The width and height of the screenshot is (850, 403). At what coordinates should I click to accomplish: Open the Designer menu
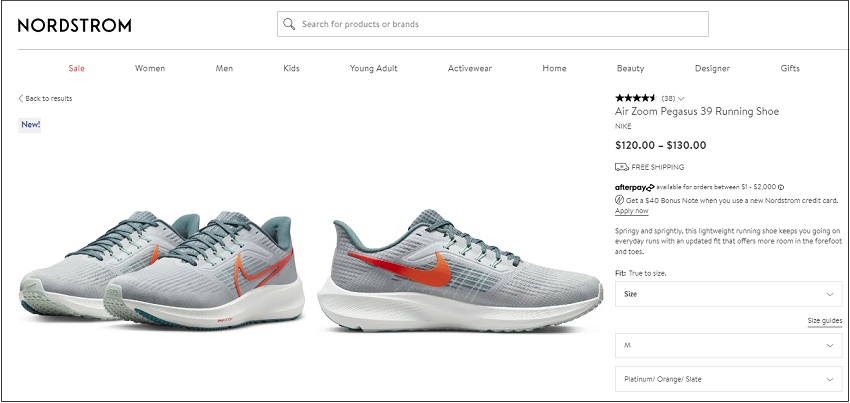[x=712, y=68]
